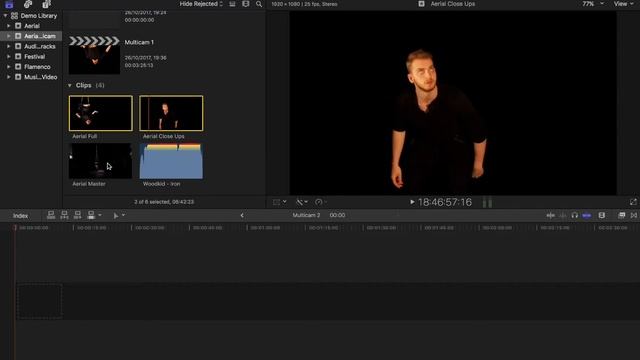Play the clip in the viewer
This screenshot has height=360, width=640.
coord(412,202)
